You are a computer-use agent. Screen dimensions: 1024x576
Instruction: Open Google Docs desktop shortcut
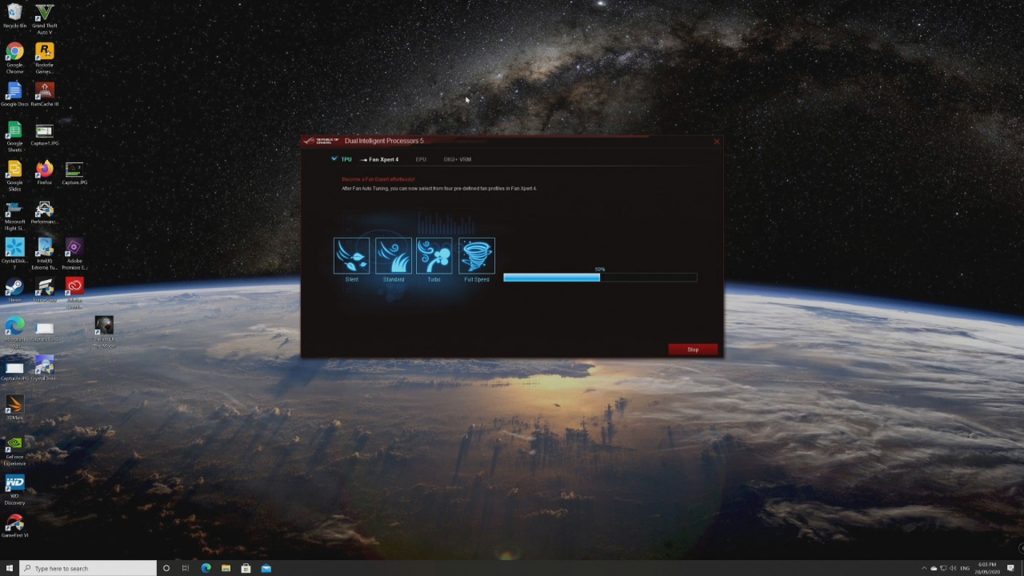(x=14, y=94)
